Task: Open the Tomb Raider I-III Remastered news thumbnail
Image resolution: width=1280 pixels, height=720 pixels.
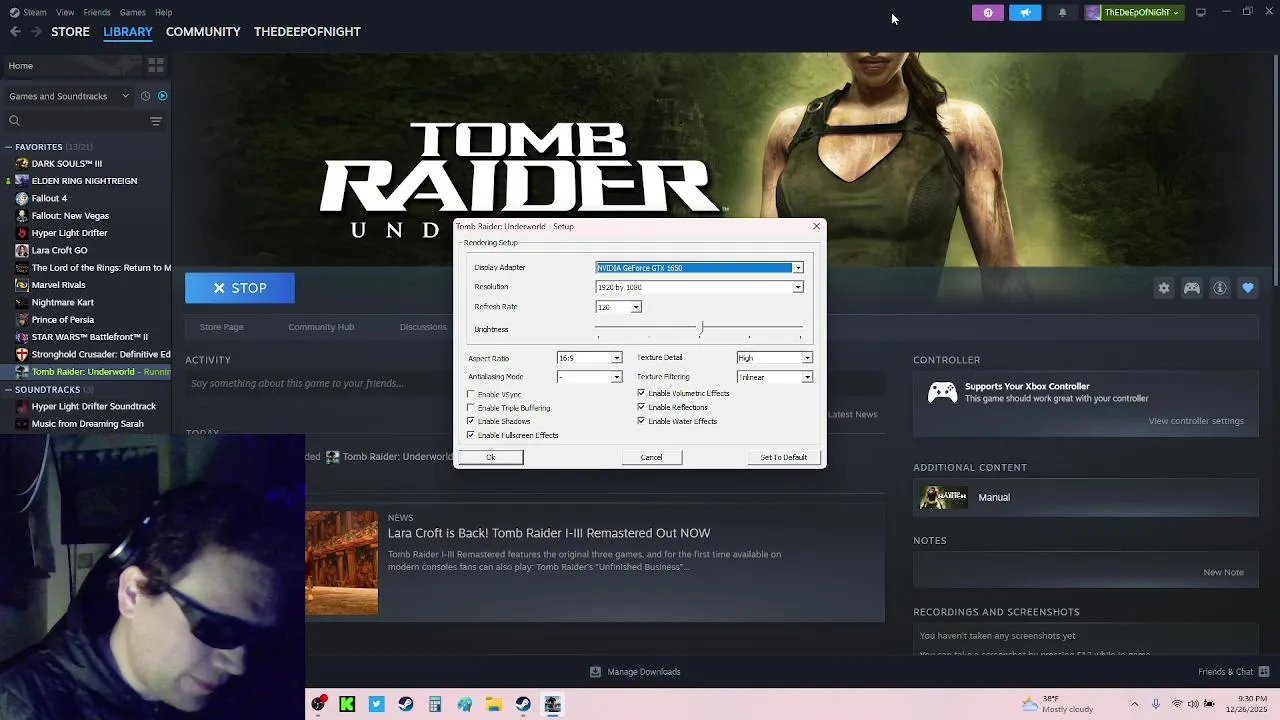Action: tap(342, 563)
